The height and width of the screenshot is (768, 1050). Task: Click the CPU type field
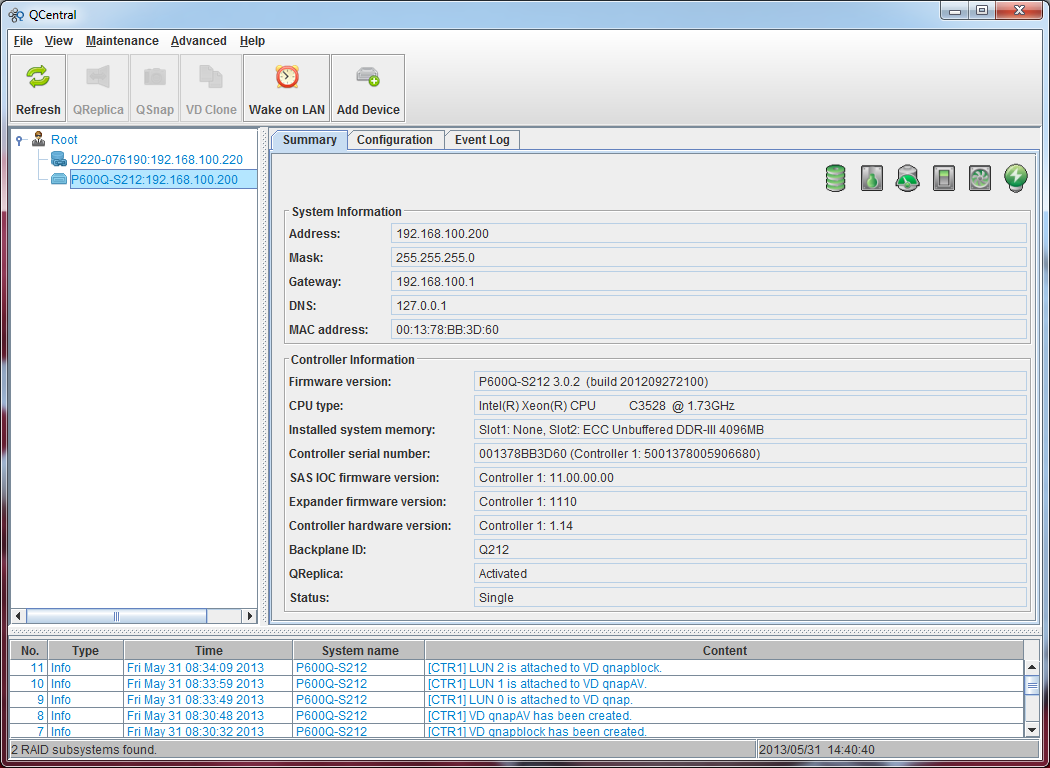[x=750, y=406]
